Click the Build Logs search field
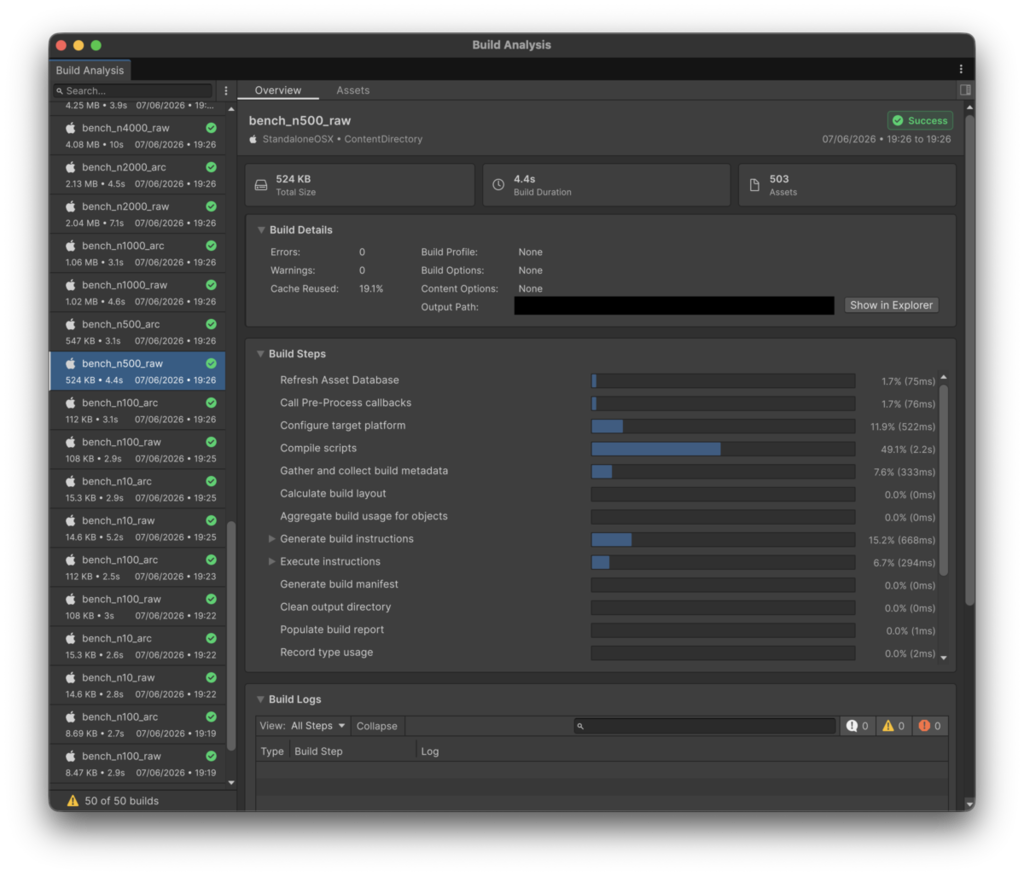1024x876 pixels. 705,726
